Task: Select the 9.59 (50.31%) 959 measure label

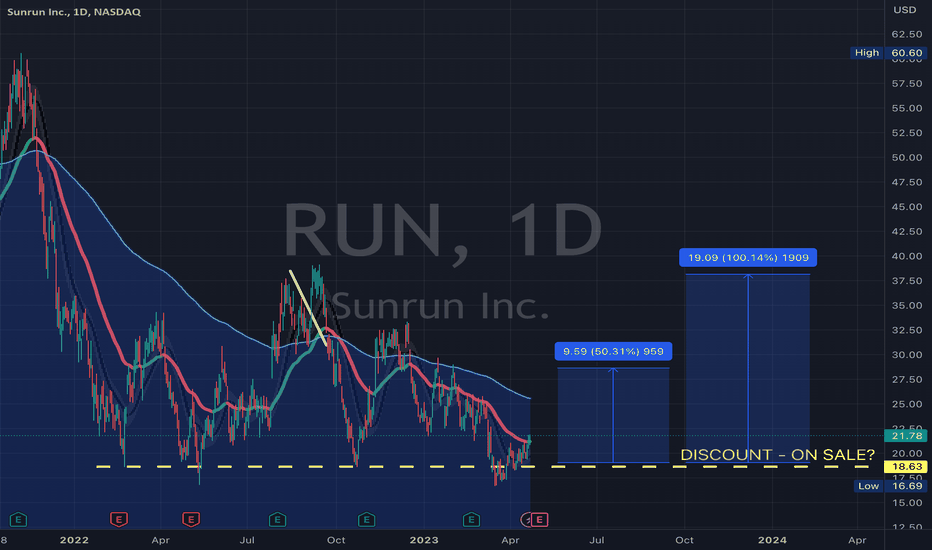Action: [x=613, y=351]
